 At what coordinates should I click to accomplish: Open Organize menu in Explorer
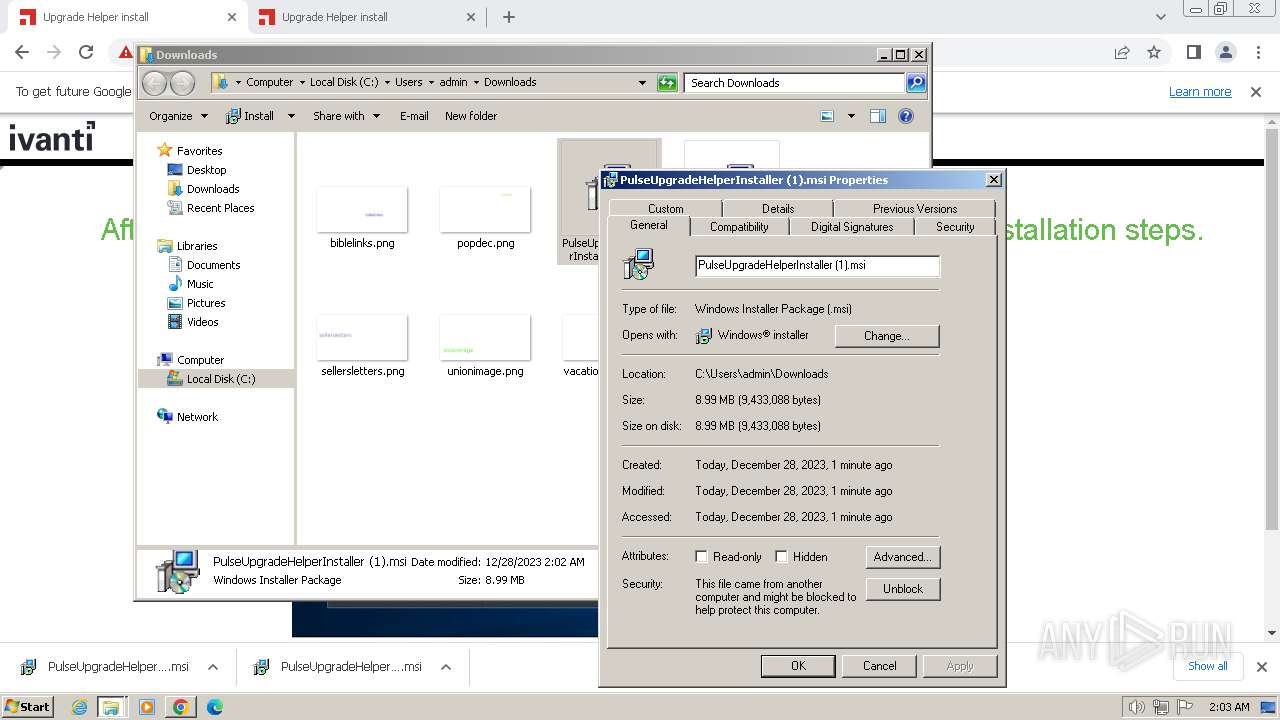coord(178,116)
